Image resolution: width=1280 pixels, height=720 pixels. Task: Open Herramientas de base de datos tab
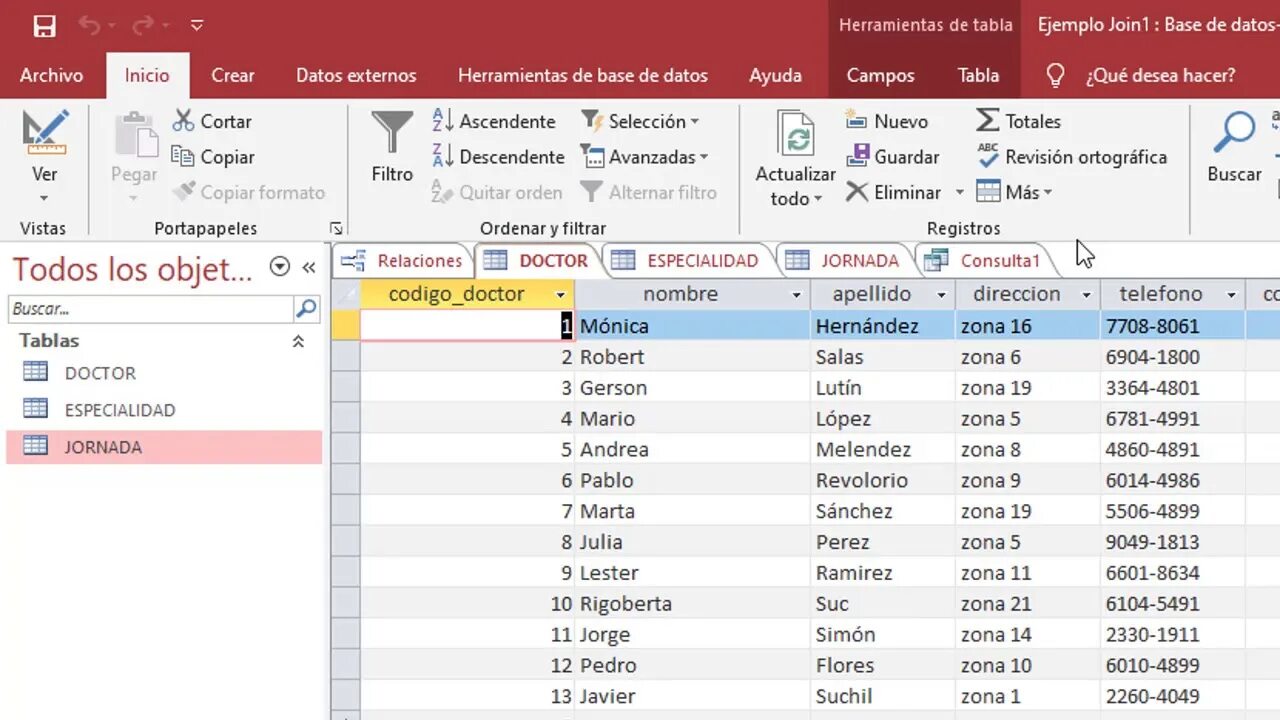(583, 75)
